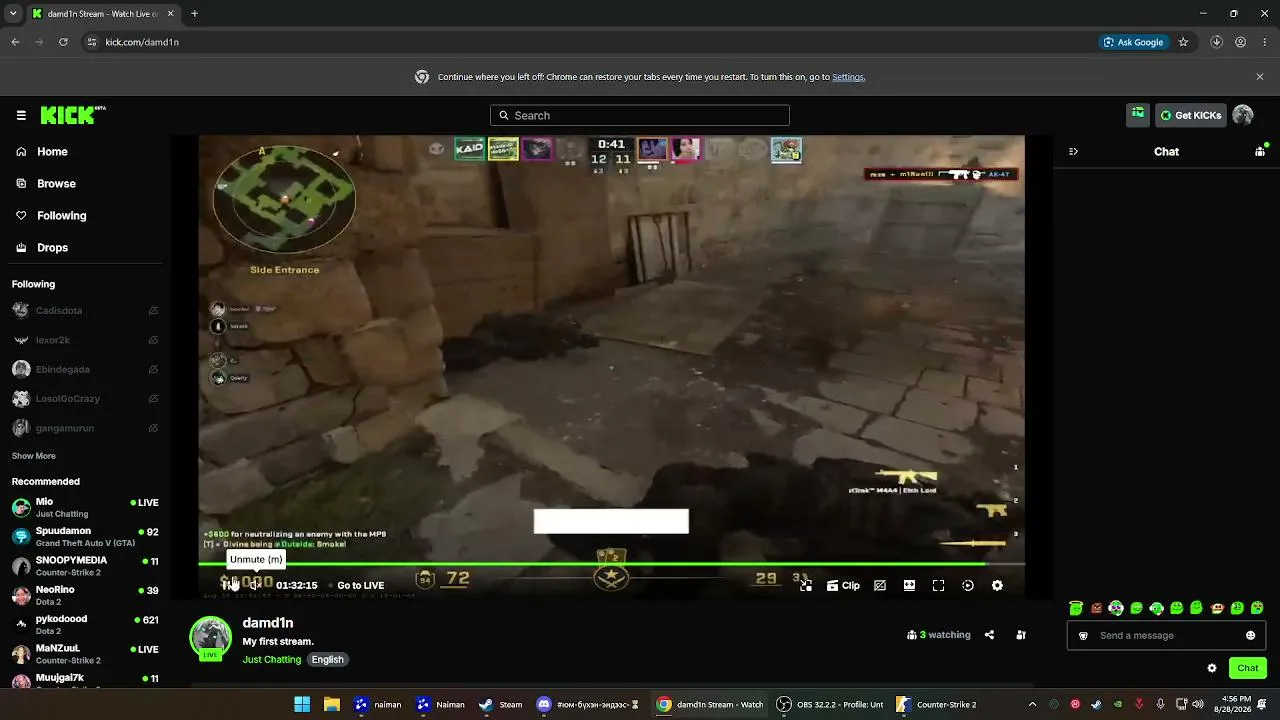Click the Send a message field
Screen dimensions: 1280x720
(1166, 636)
